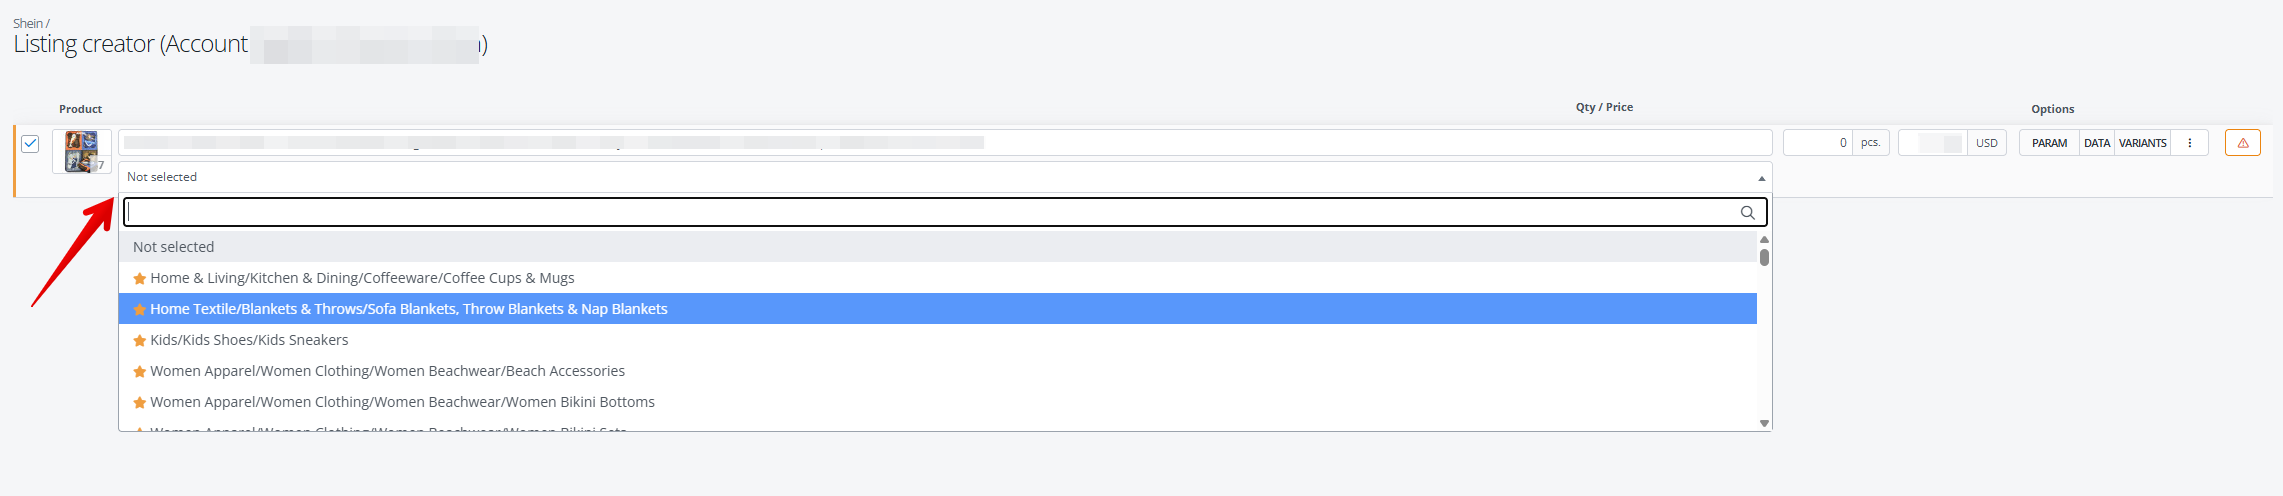
Task: Open the three-dot more options menu
Action: click(x=2190, y=143)
